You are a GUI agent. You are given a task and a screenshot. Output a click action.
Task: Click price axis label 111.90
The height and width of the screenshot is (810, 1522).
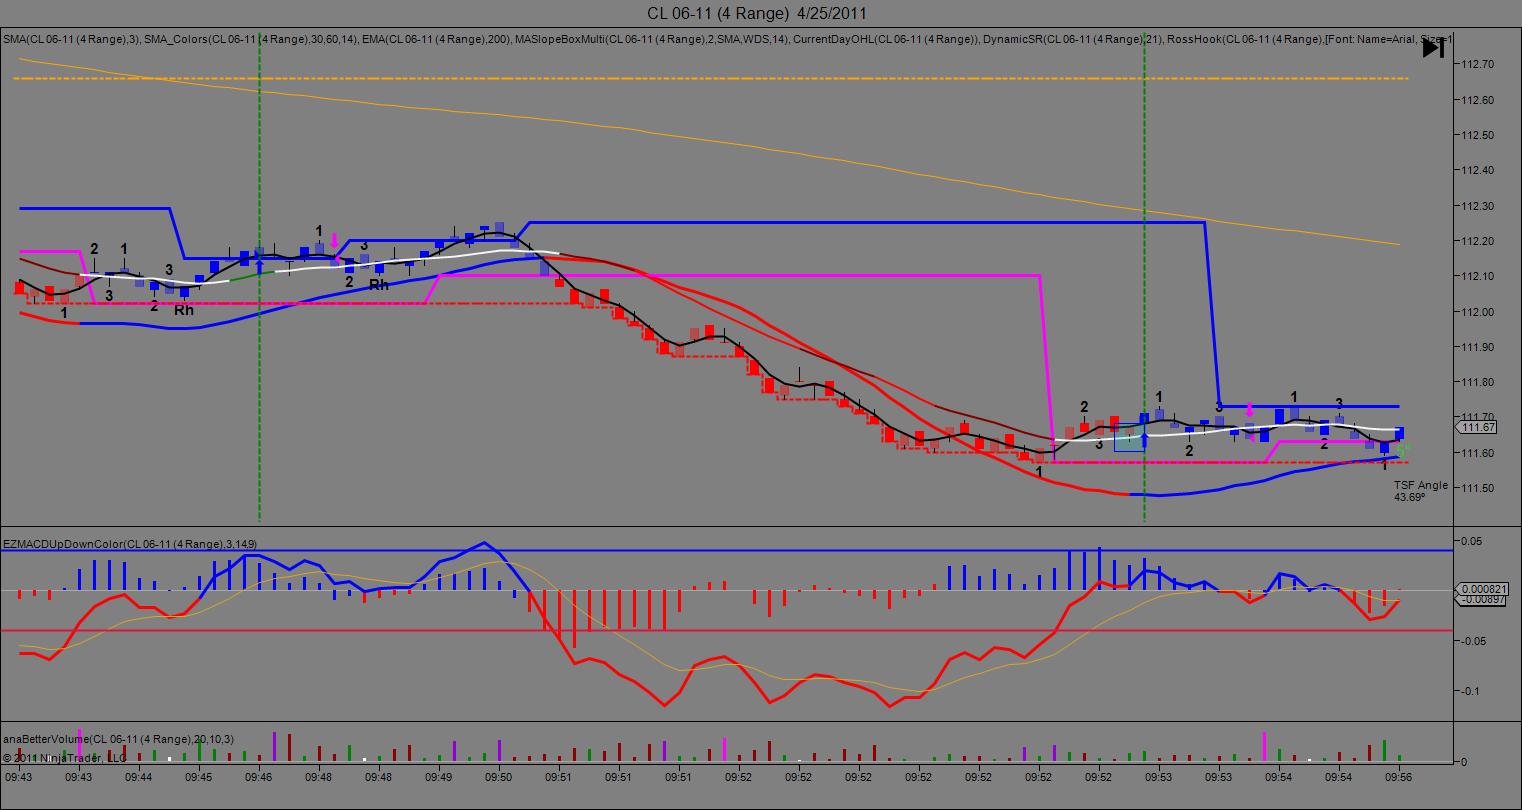tap(1477, 347)
